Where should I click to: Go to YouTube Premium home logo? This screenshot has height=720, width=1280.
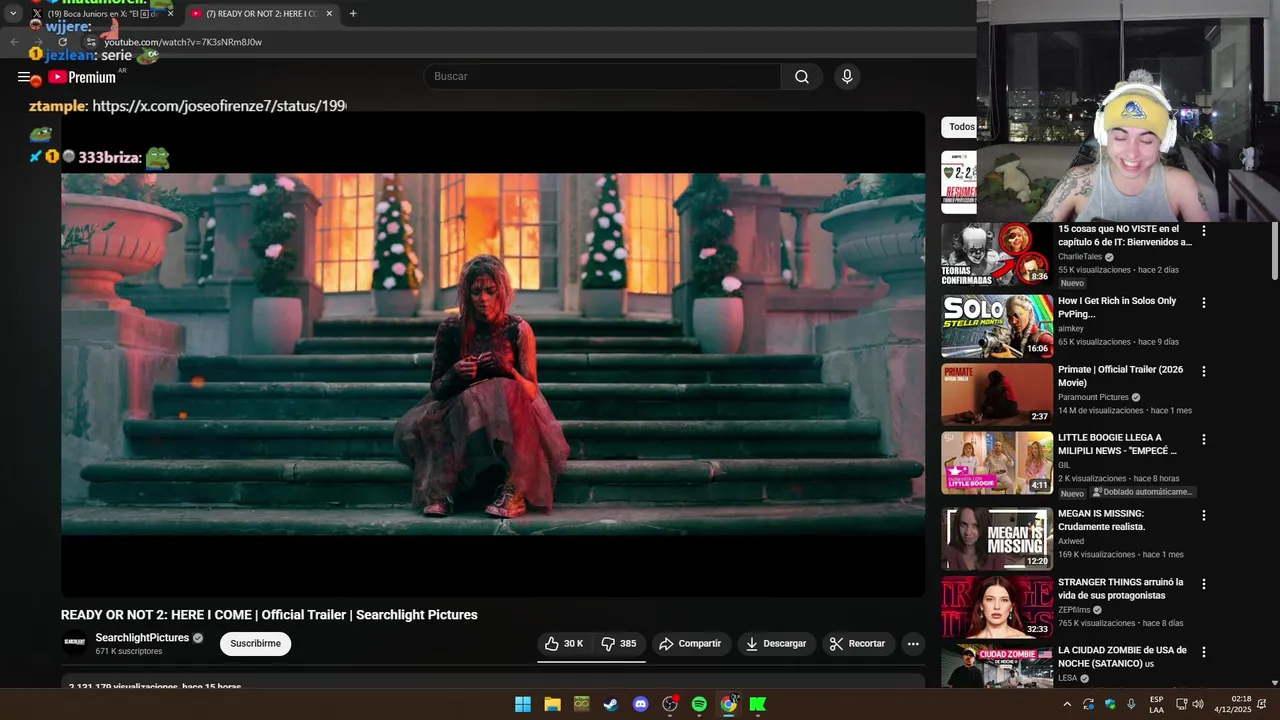(82, 77)
